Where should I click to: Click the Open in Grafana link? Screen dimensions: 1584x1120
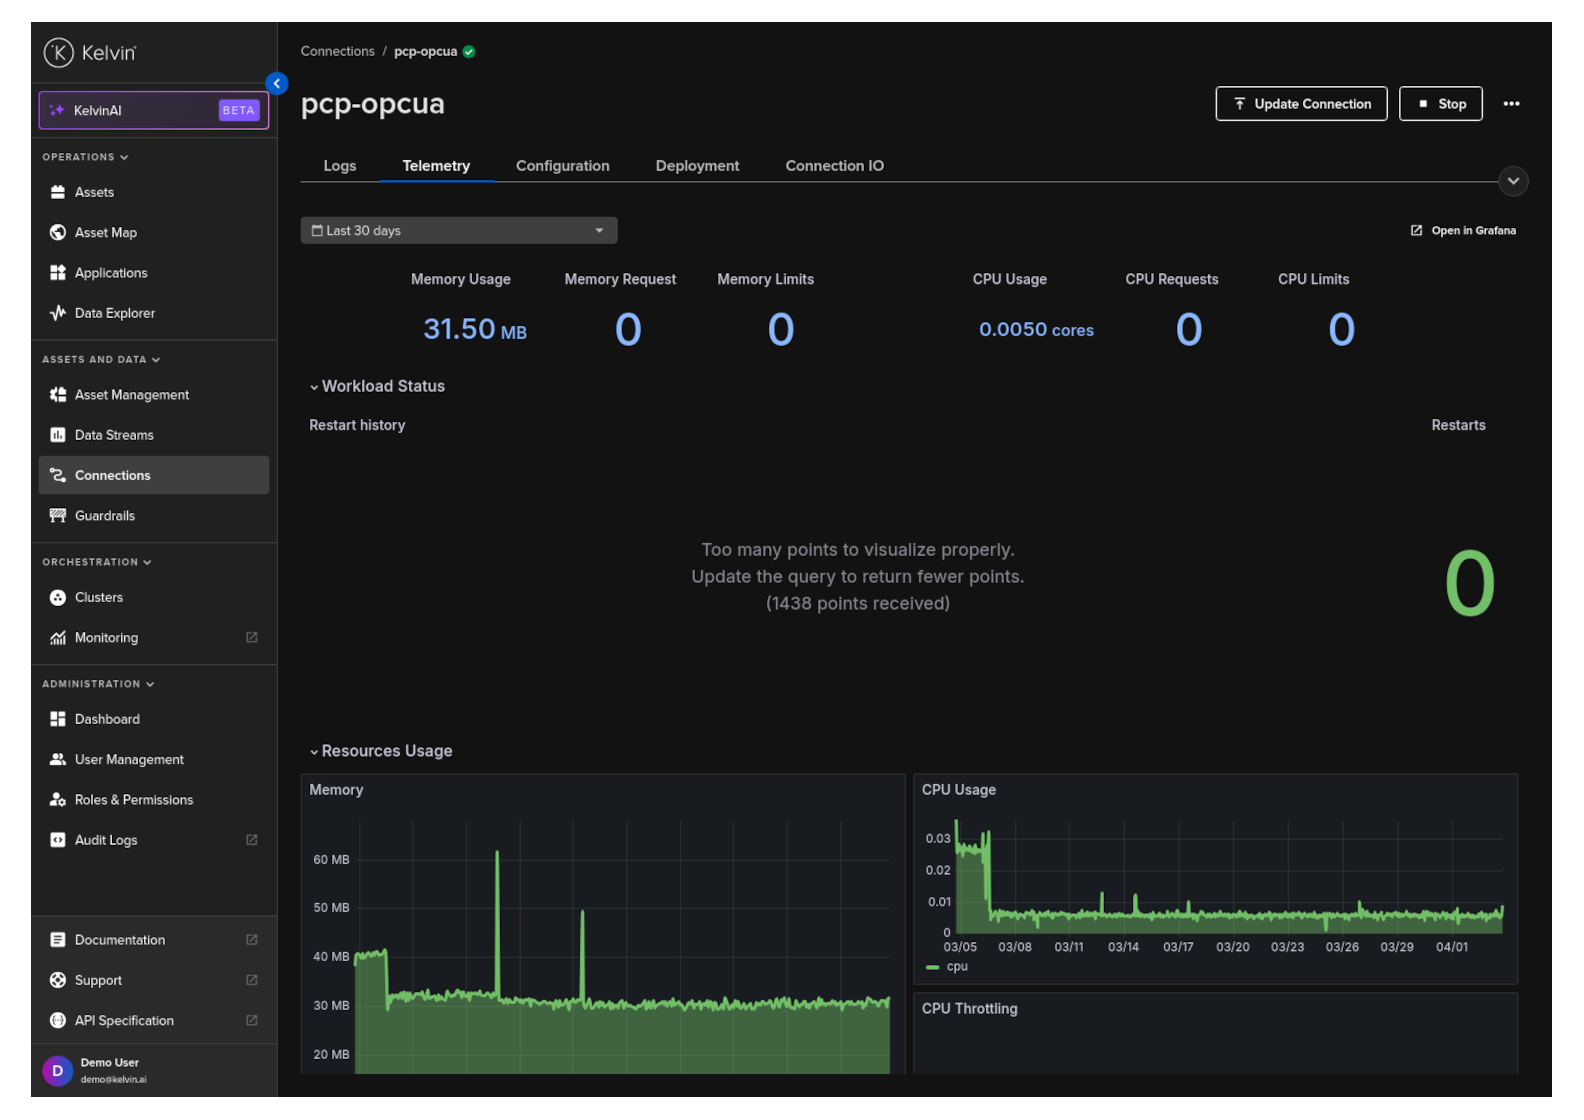tap(1463, 231)
